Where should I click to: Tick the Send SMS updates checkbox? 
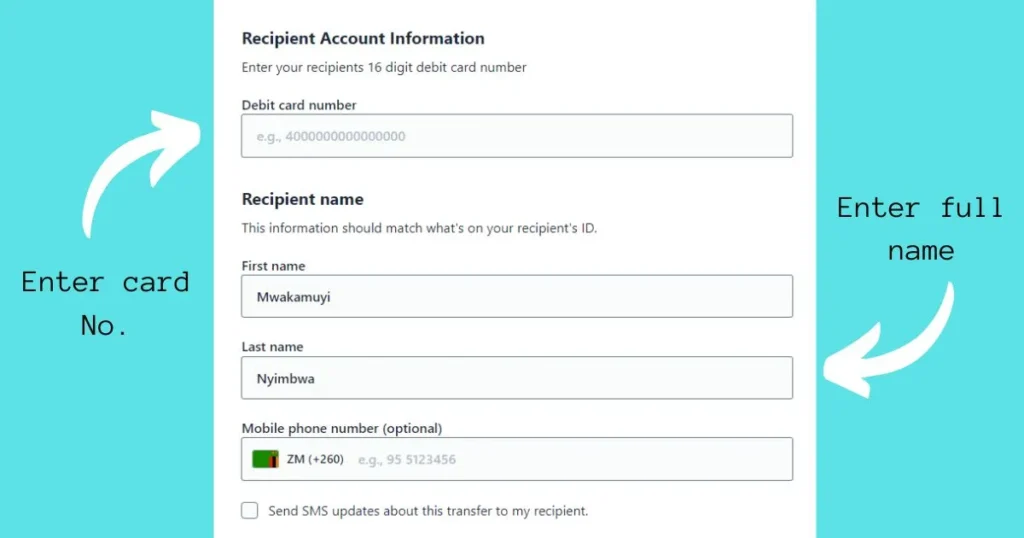point(249,511)
